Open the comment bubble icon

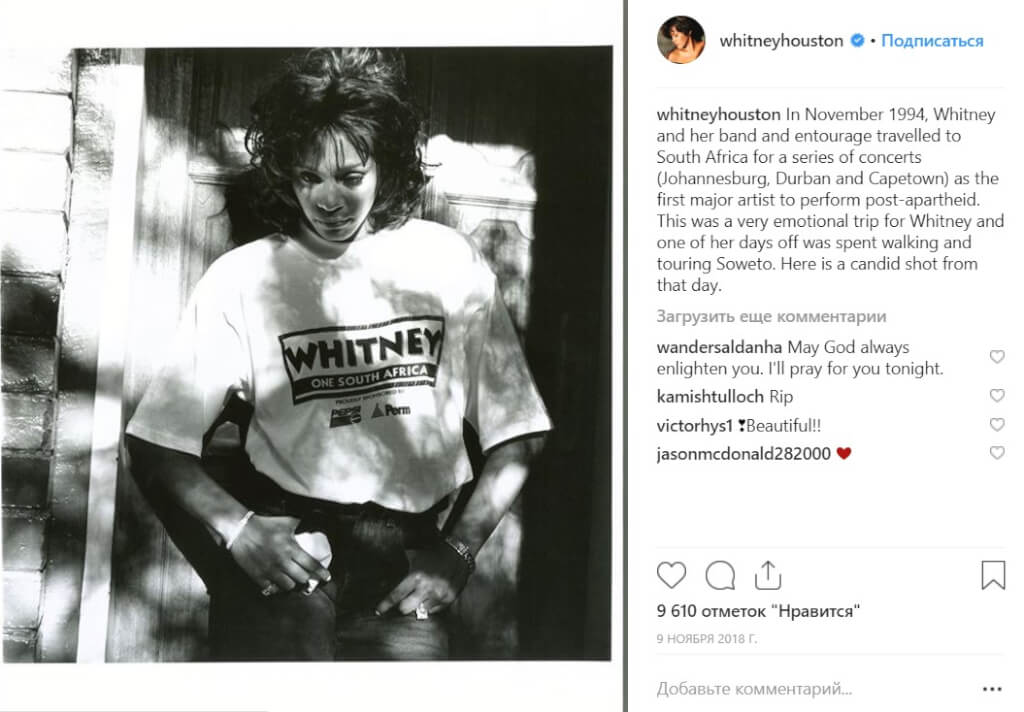pos(720,575)
